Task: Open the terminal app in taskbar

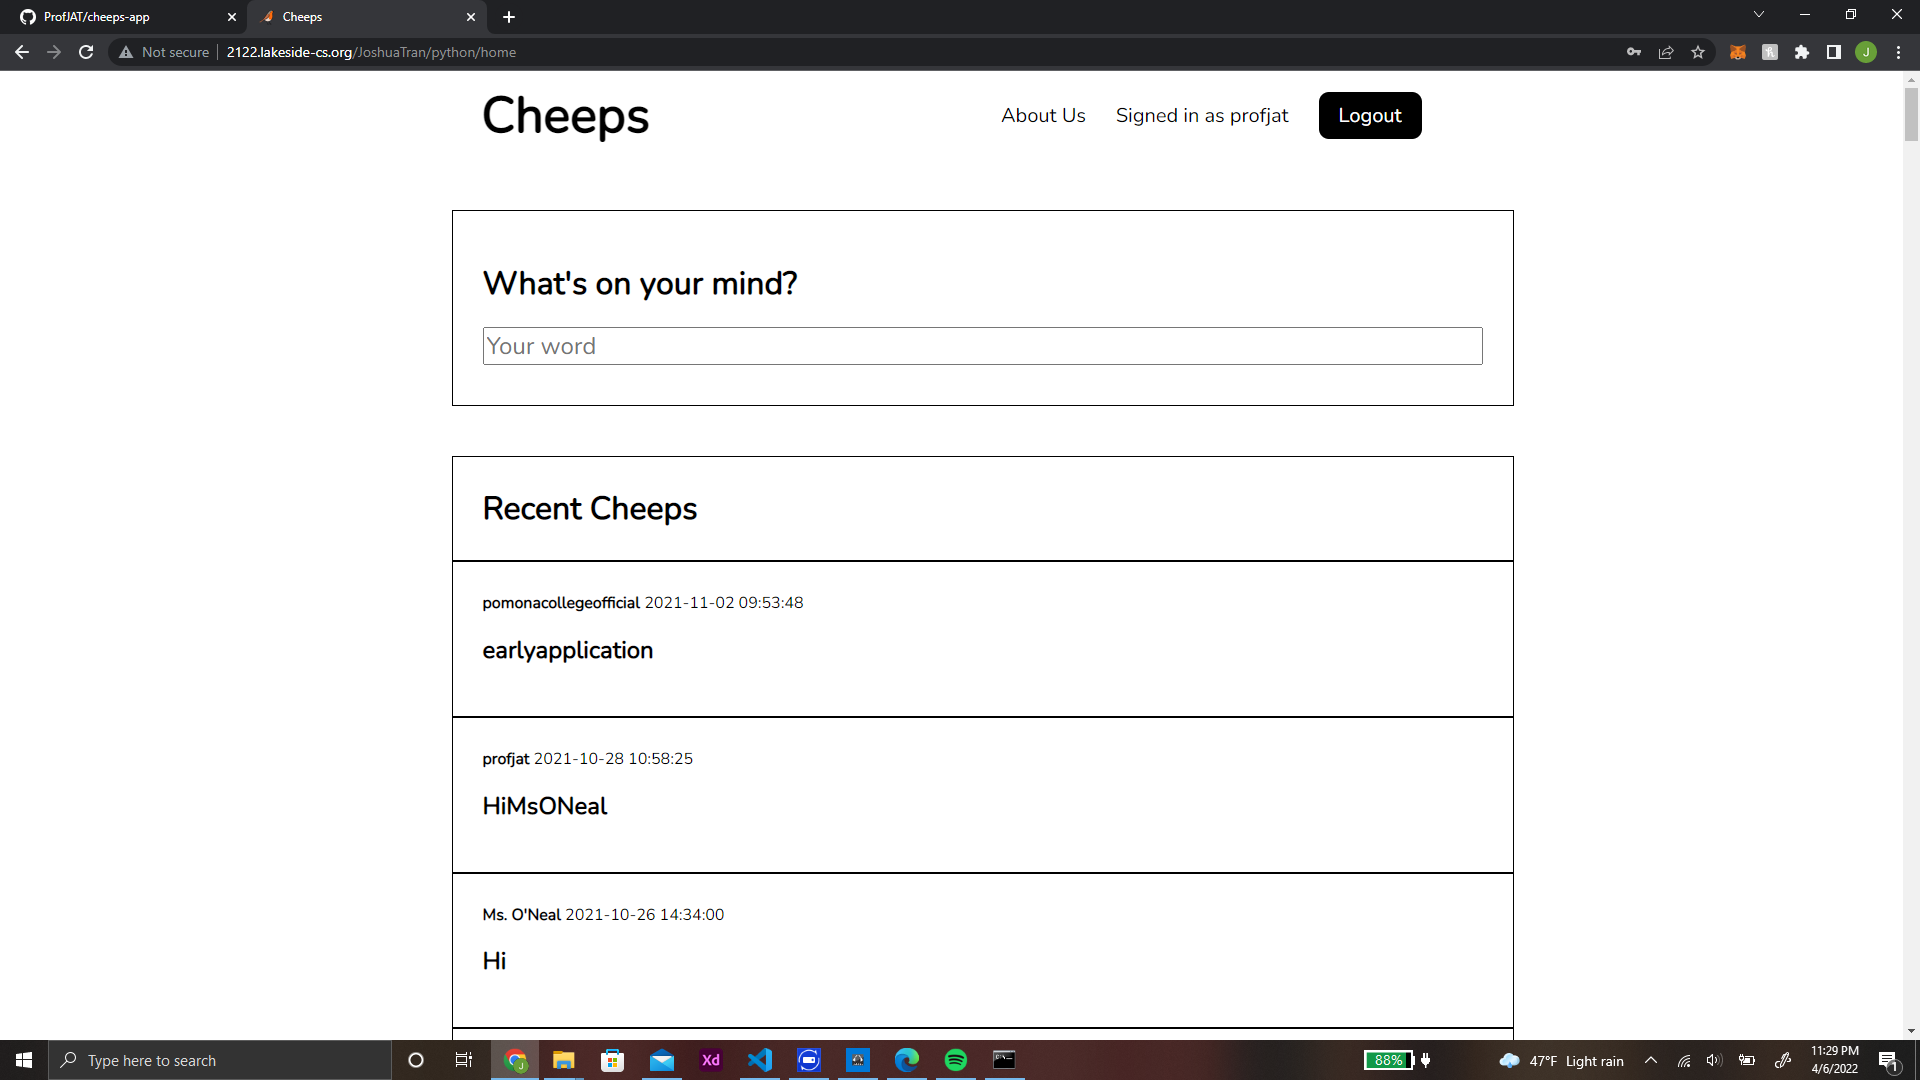Action: coord(1004,1060)
